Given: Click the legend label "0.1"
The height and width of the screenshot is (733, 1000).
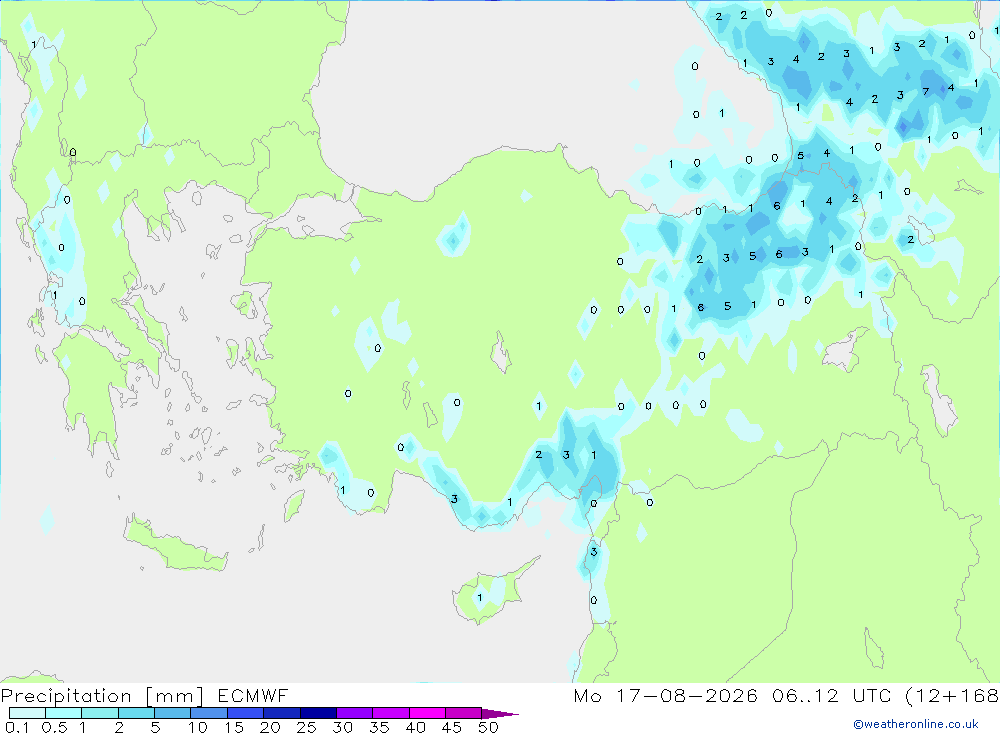Looking at the screenshot, I should 17,727.
